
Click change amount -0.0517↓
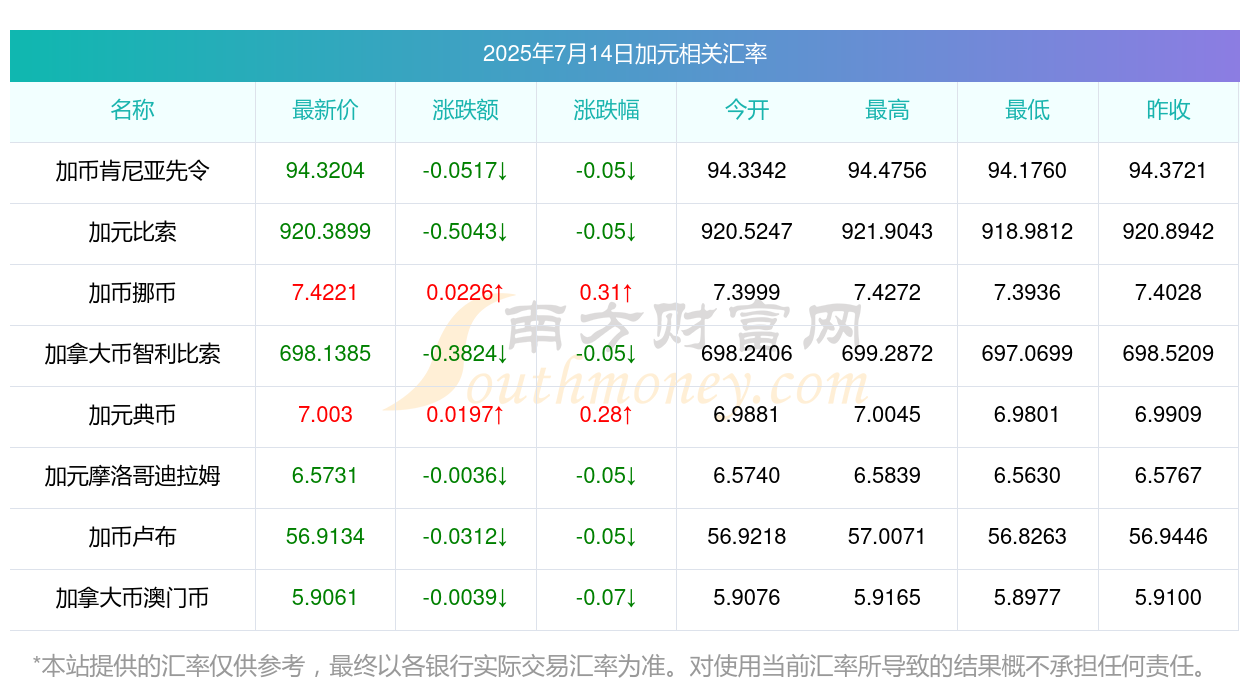click(465, 171)
